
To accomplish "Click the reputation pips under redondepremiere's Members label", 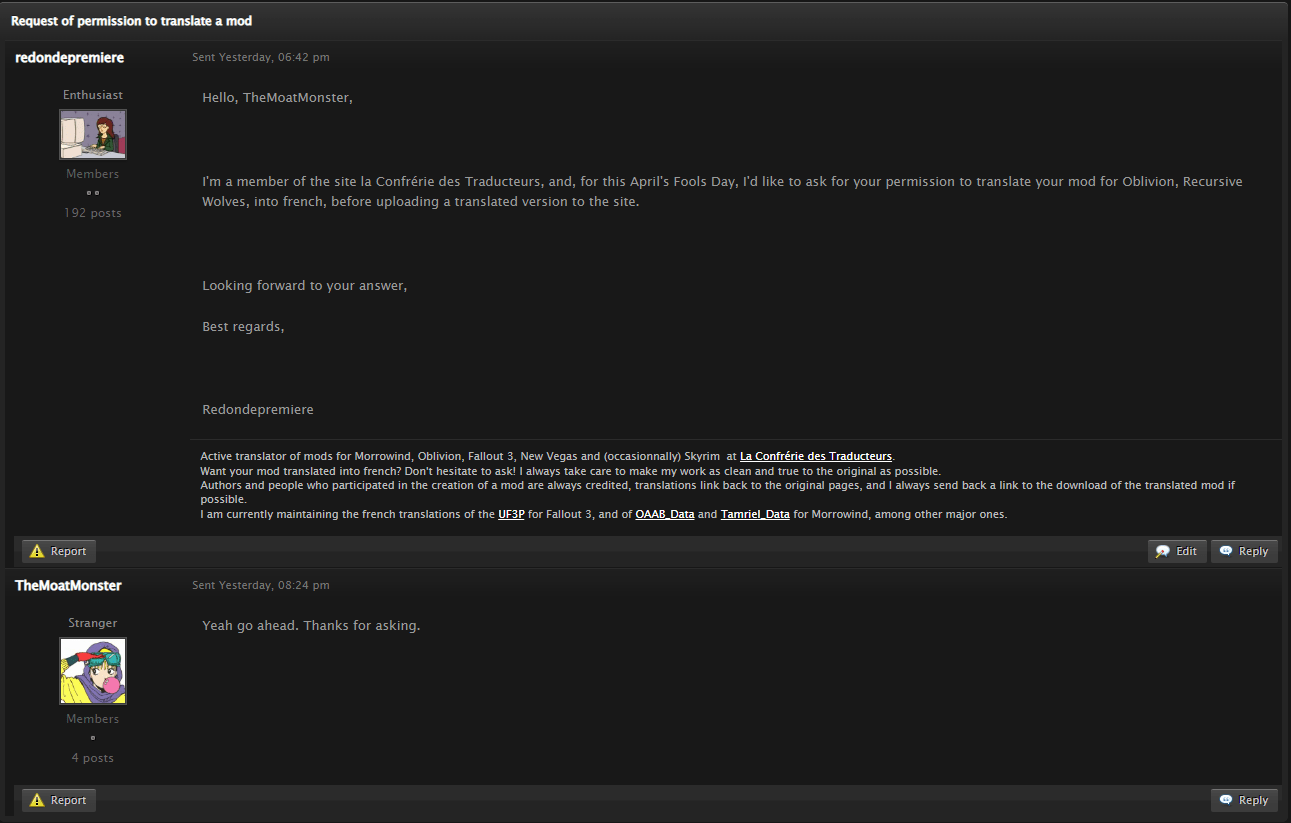I will pos(92,193).
